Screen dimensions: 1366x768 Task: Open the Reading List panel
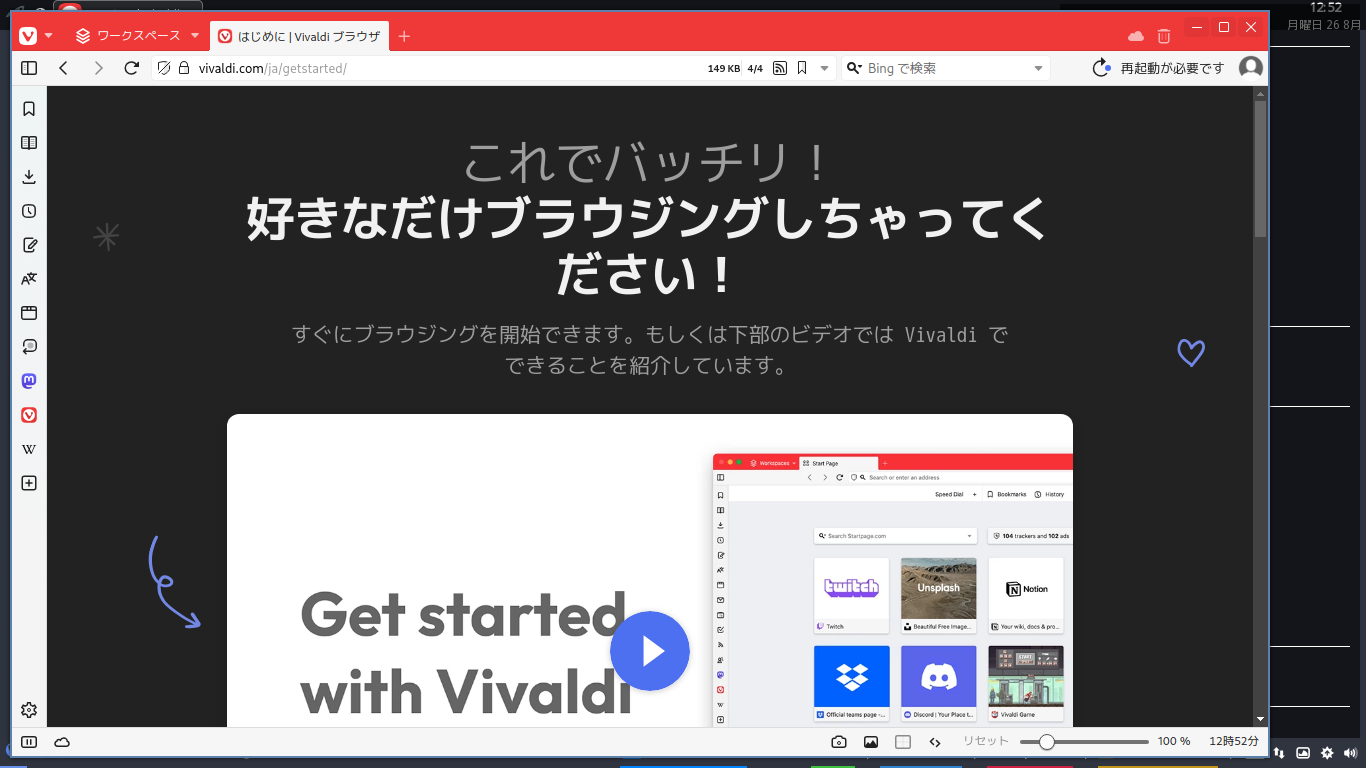(x=29, y=143)
